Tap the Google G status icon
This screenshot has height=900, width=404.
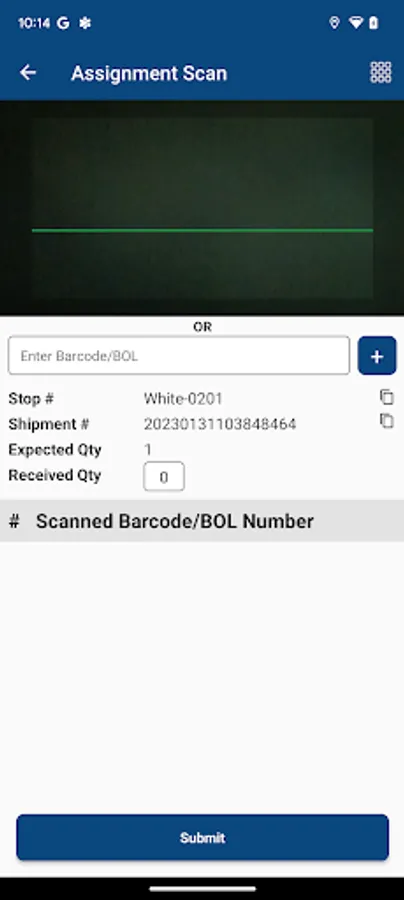[x=63, y=23]
